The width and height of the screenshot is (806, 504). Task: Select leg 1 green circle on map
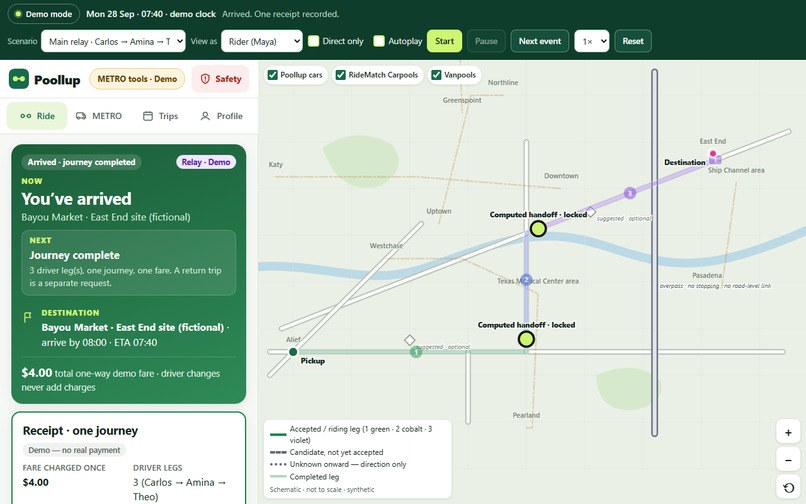tap(416, 352)
